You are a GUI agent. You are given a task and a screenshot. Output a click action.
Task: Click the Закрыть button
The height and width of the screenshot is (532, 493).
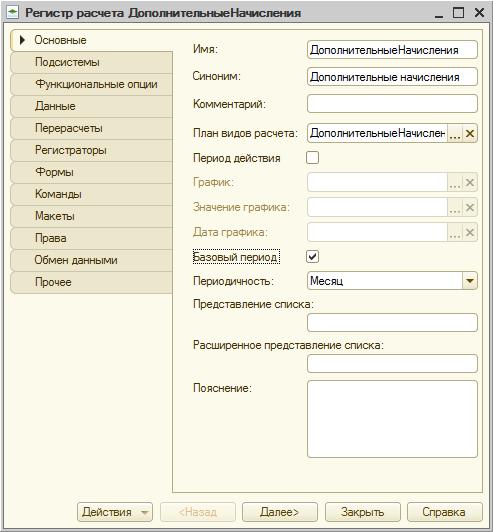click(x=363, y=512)
